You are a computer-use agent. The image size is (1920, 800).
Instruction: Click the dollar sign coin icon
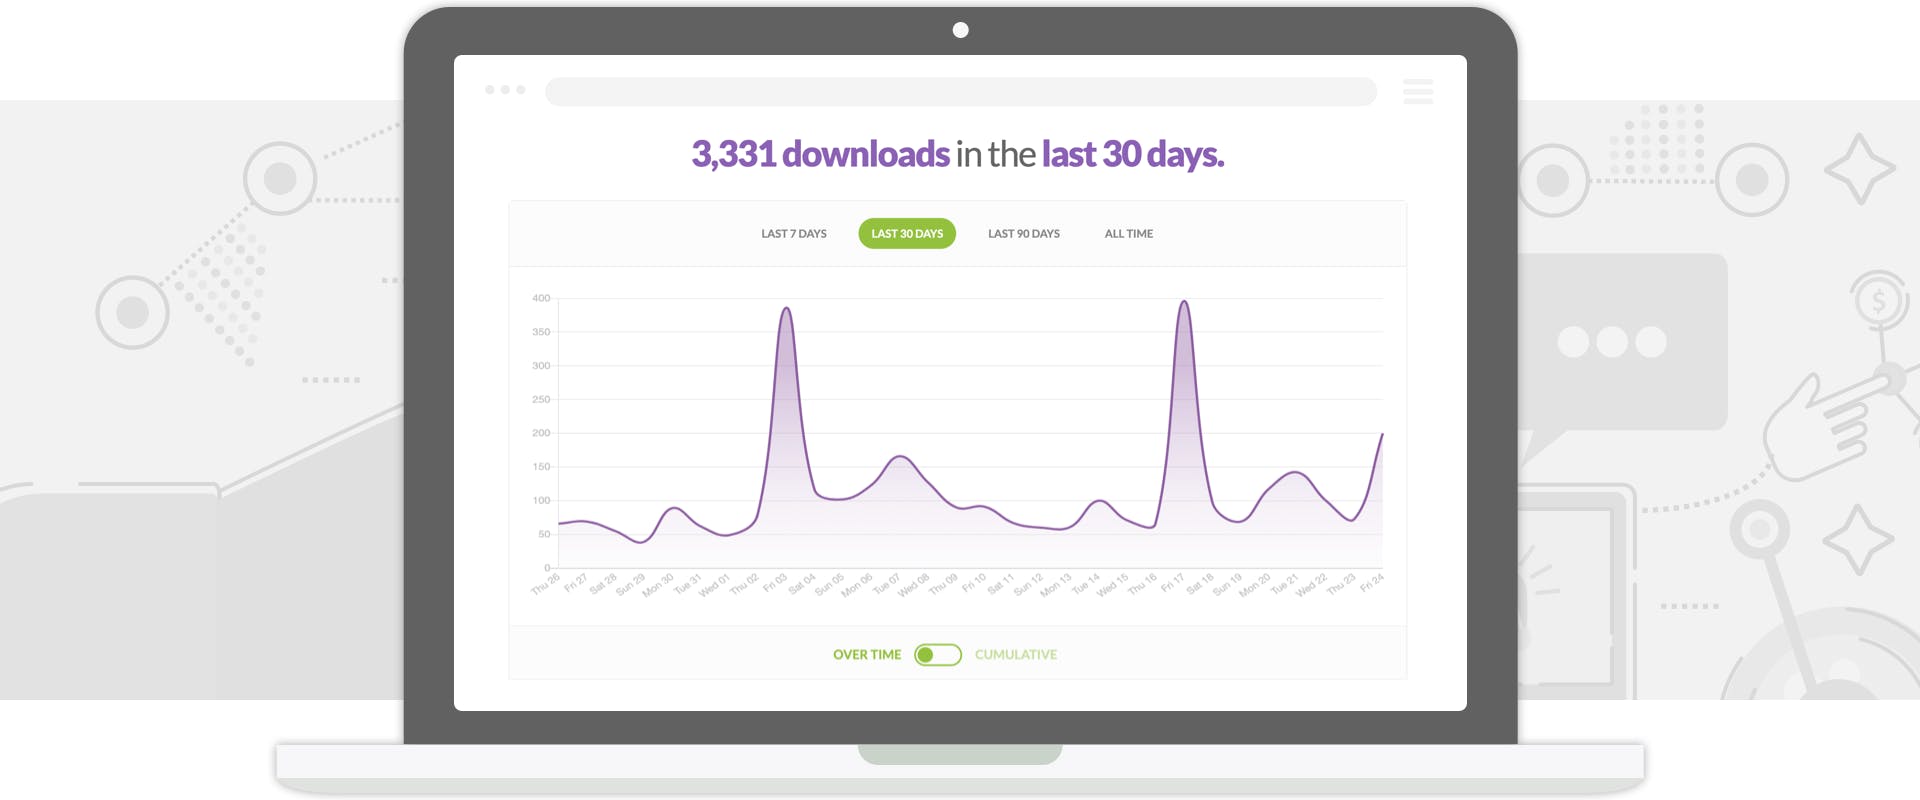click(1878, 300)
